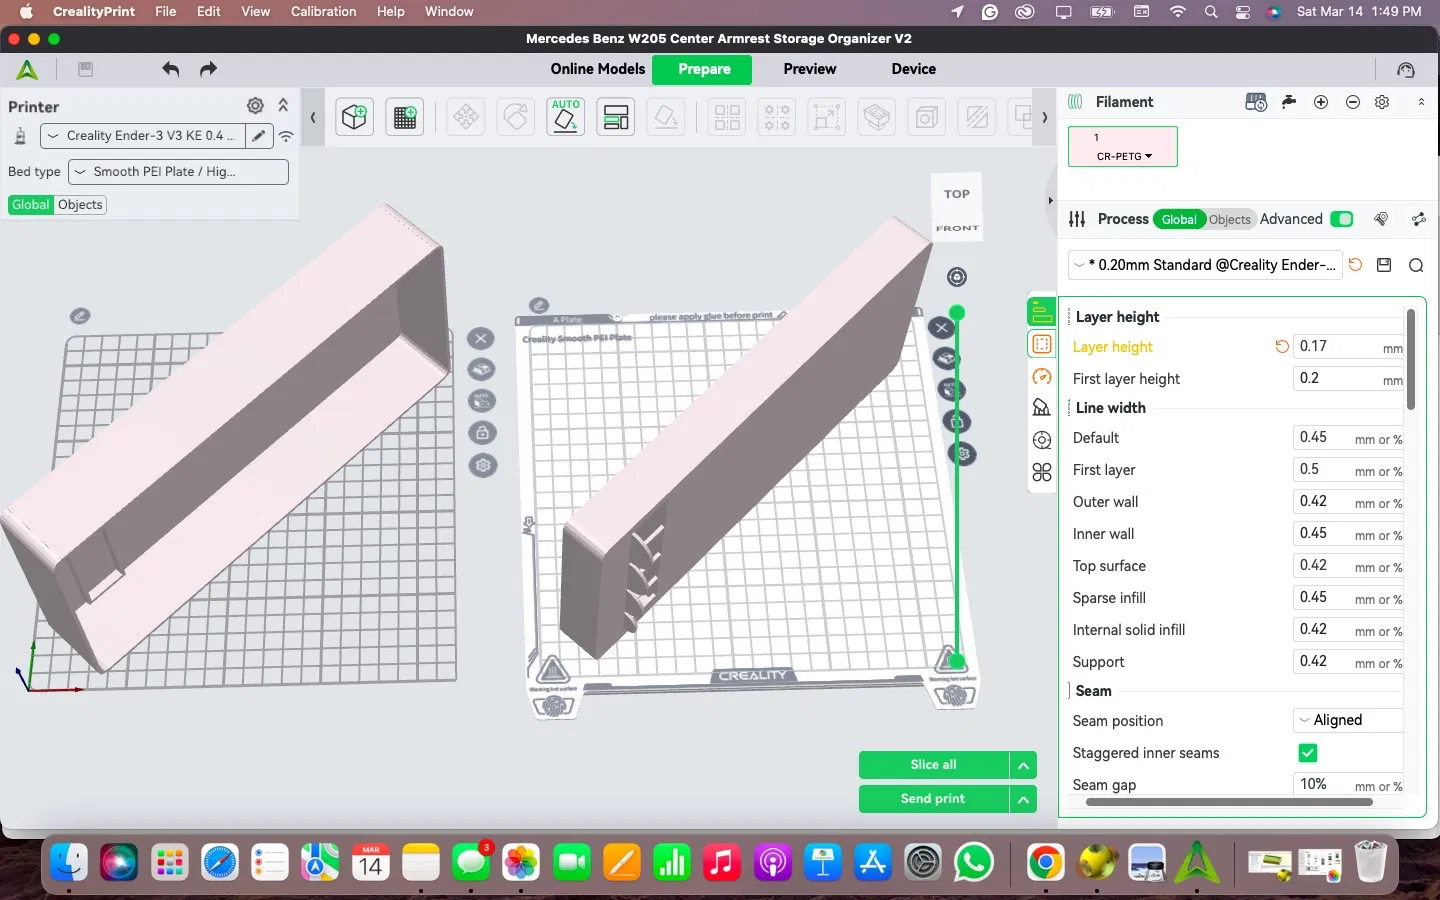
Task: Click the Add model cube icon
Action: click(354, 117)
